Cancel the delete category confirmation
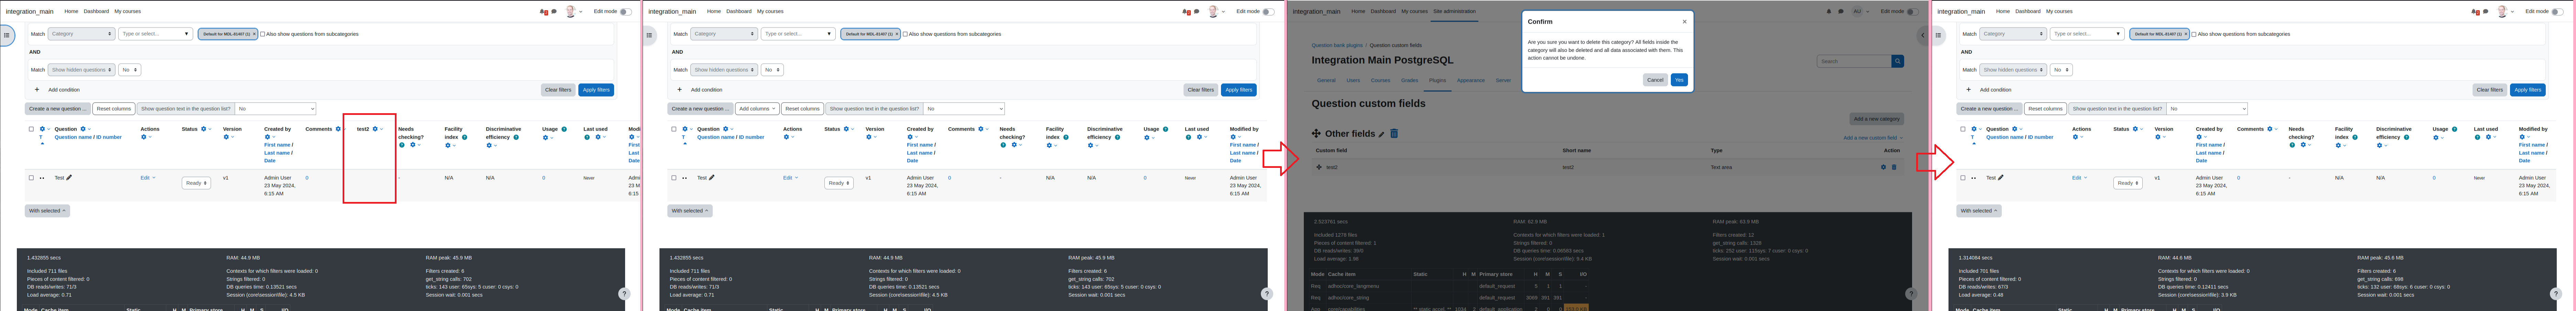Screen dimensions: 2576x311 1655,80
